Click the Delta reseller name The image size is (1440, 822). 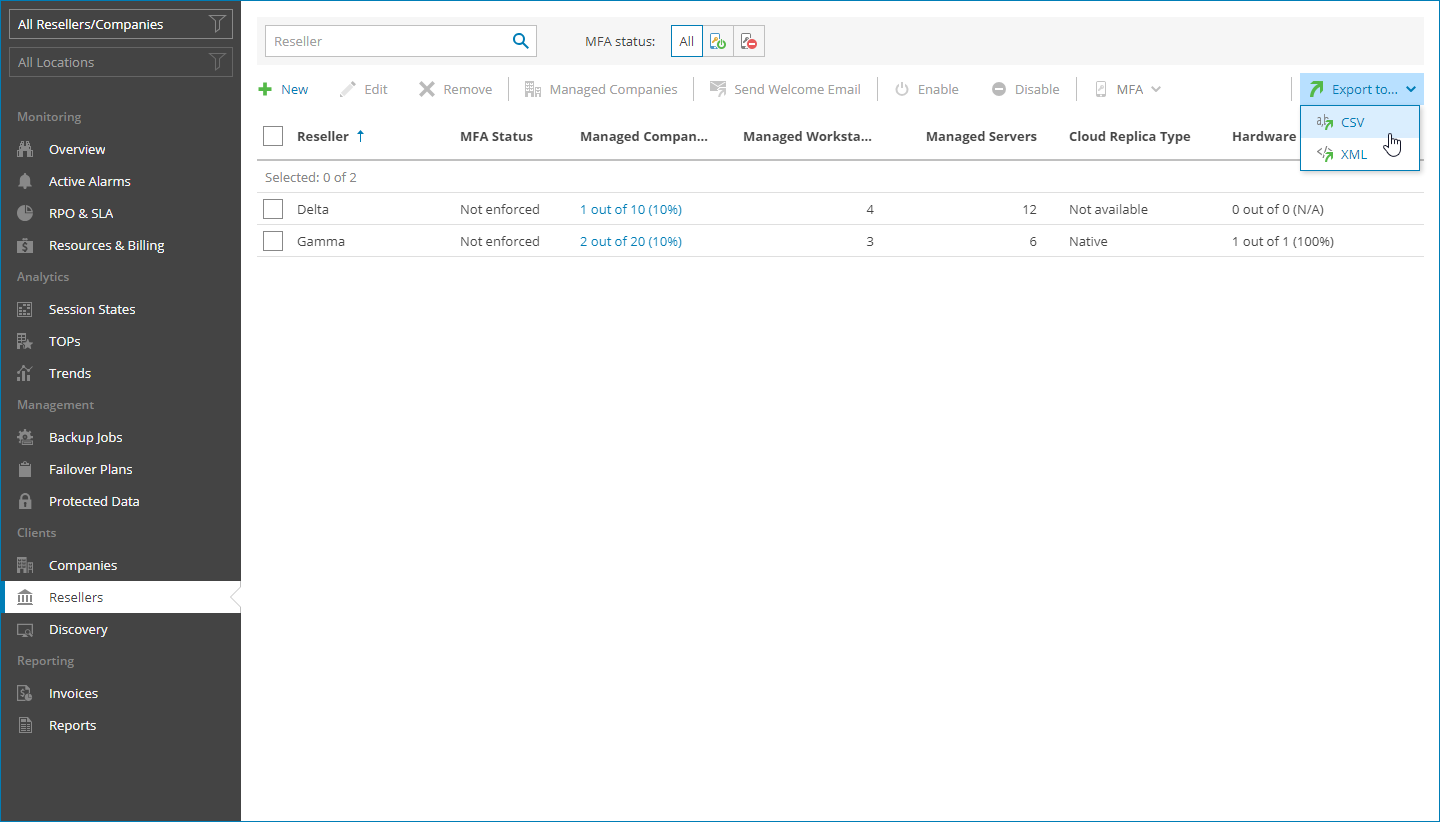tap(313, 209)
